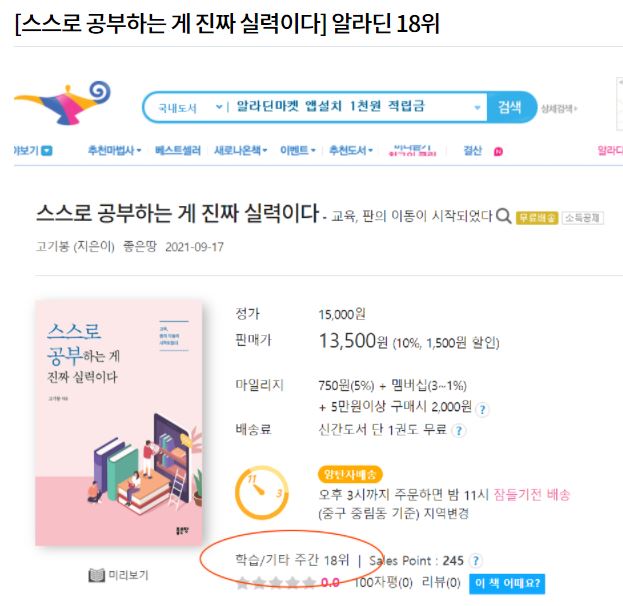Click the 이 책 어때요? button

coord(509,583)
